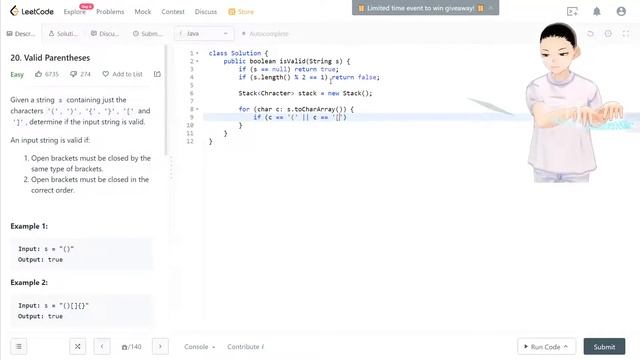Like the problem thumbs up
This screenshot has width=640, height=360.
(38, 74)
